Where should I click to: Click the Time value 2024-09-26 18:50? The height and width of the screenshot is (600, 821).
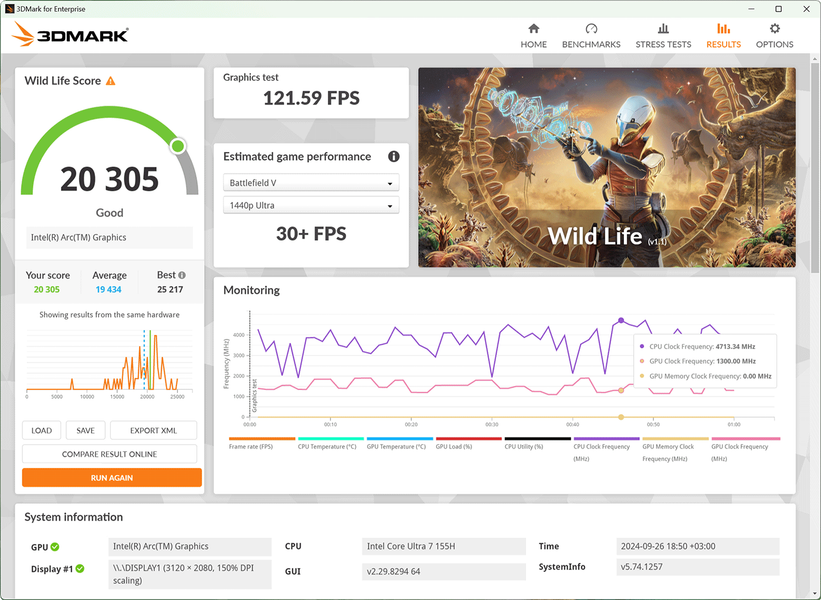(x=698, y=546)
